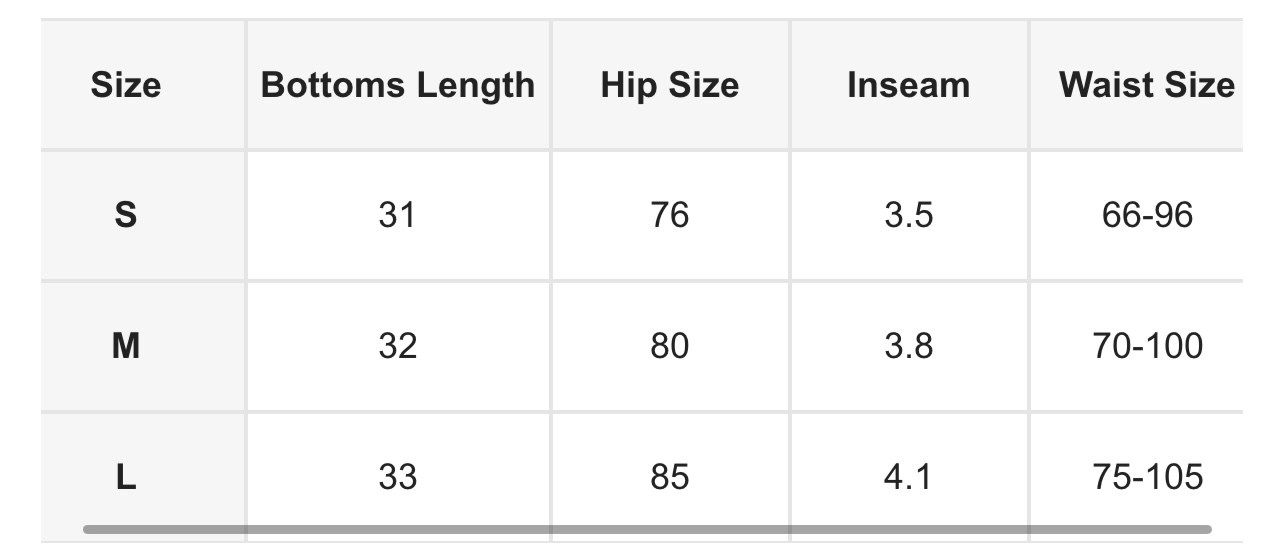Select the Inseam column header
Image resolution: width=1284 pixels, height=544 pixels.
(908, 85)
